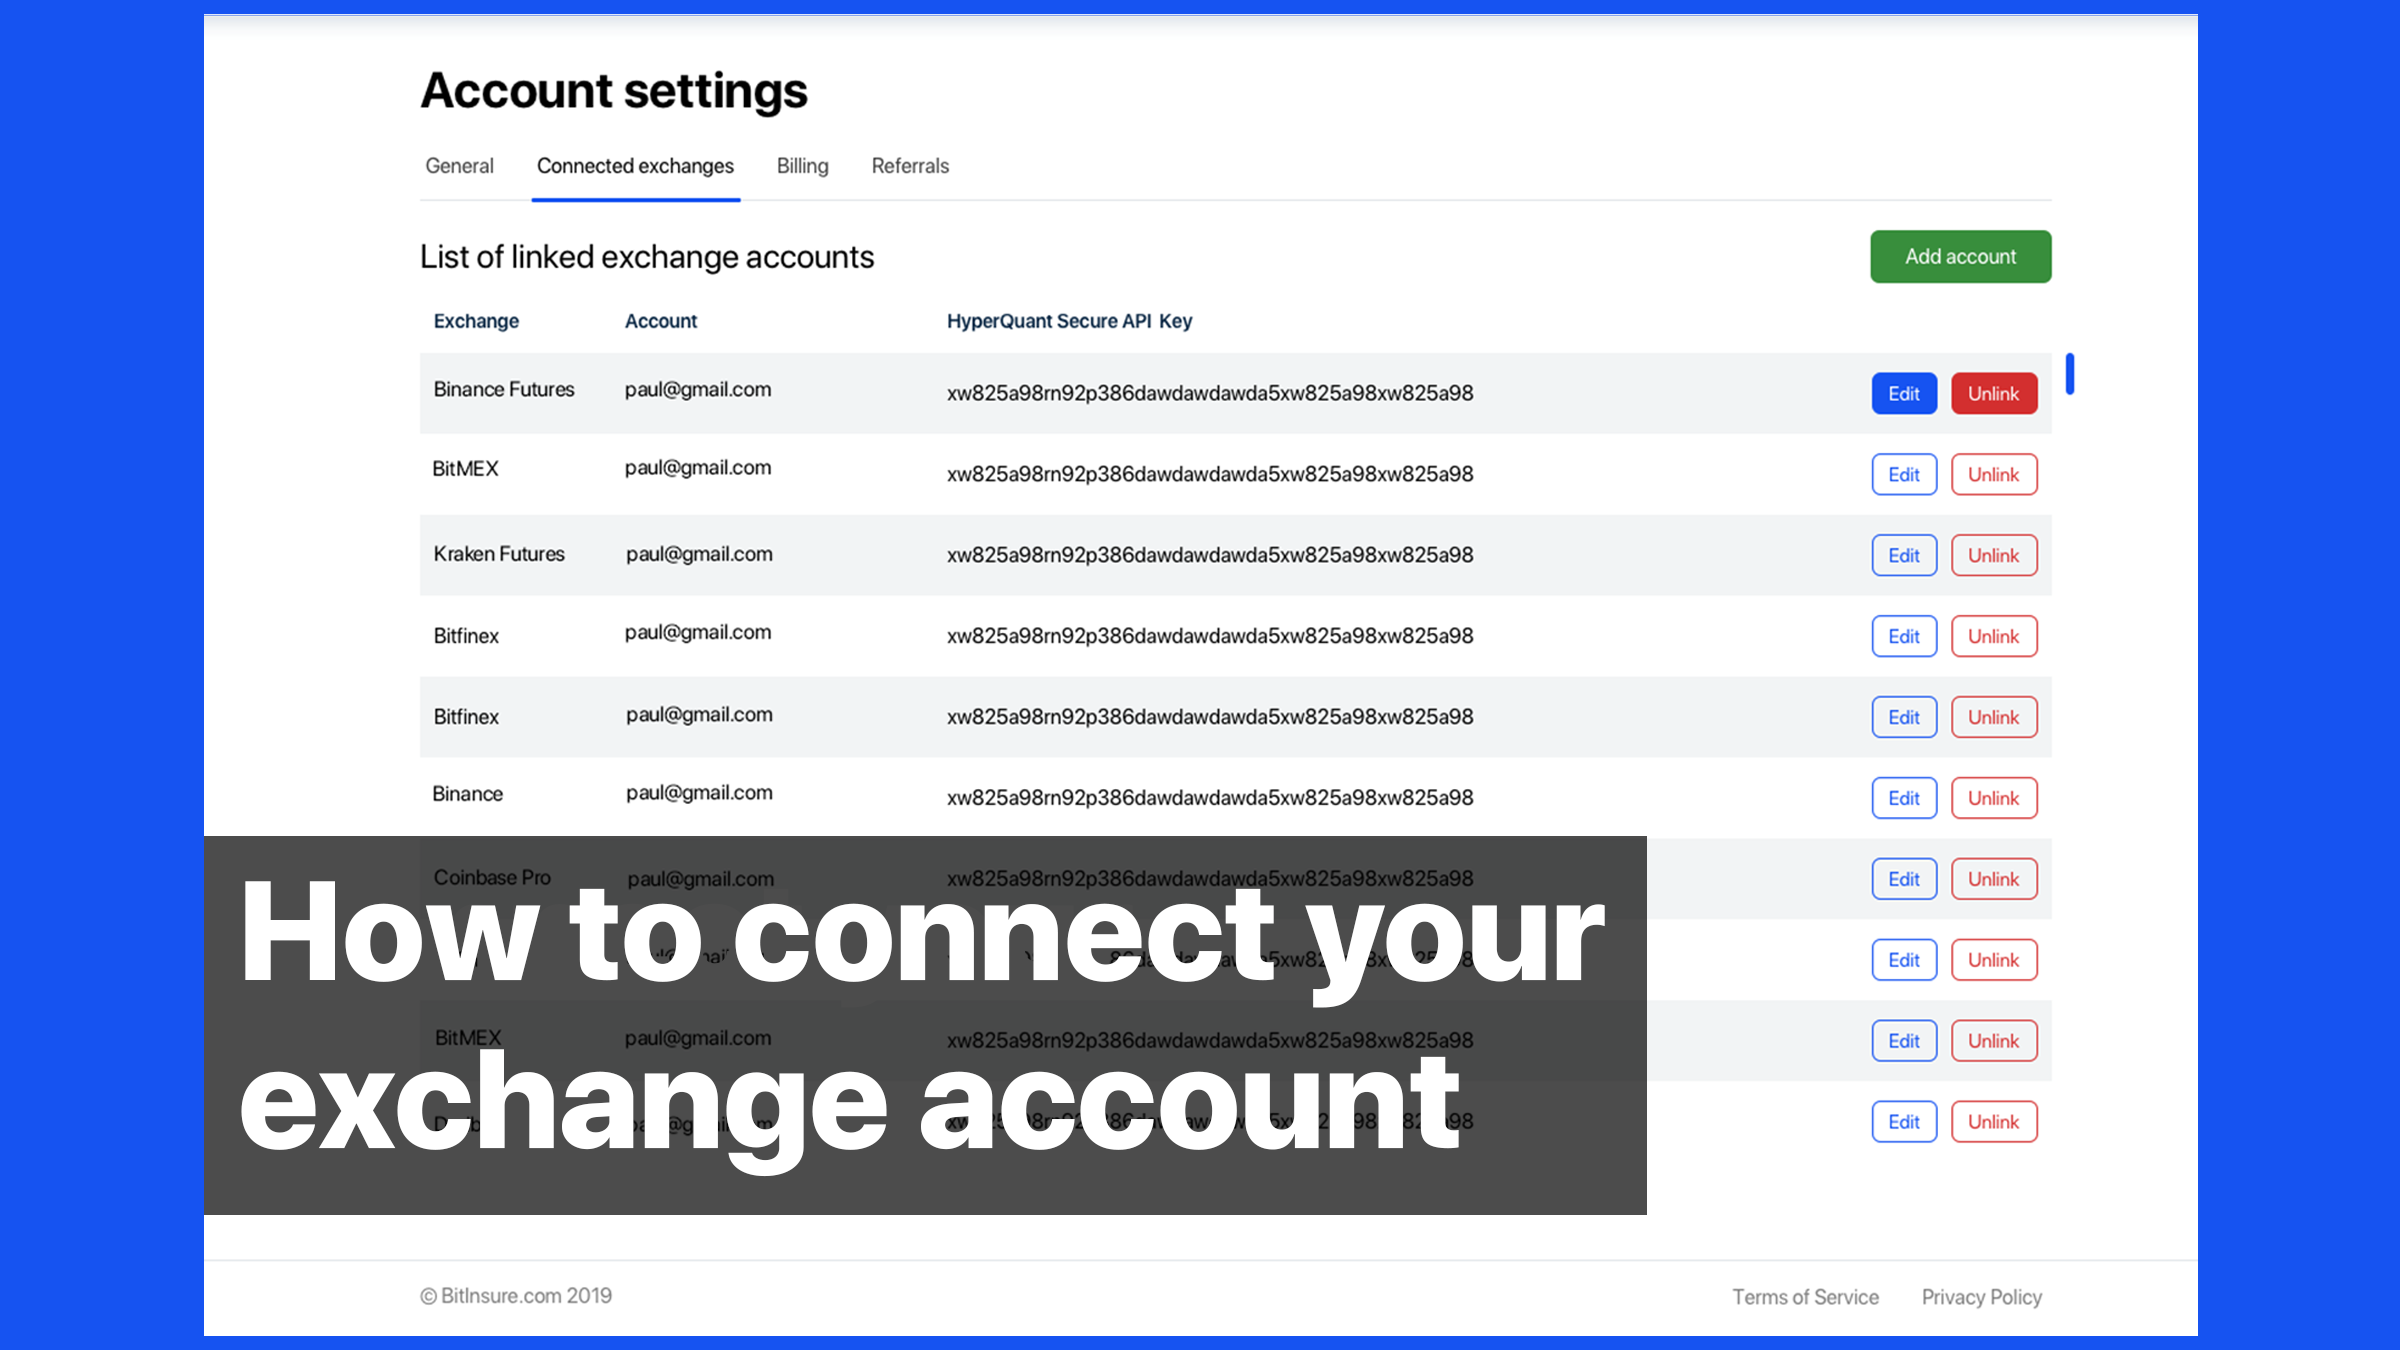Image resolution: width=2400 pixels, height=1350 pixels.
Task: Click the HyperQuant Secure API Key header
Action: [x=1069, y=321]
